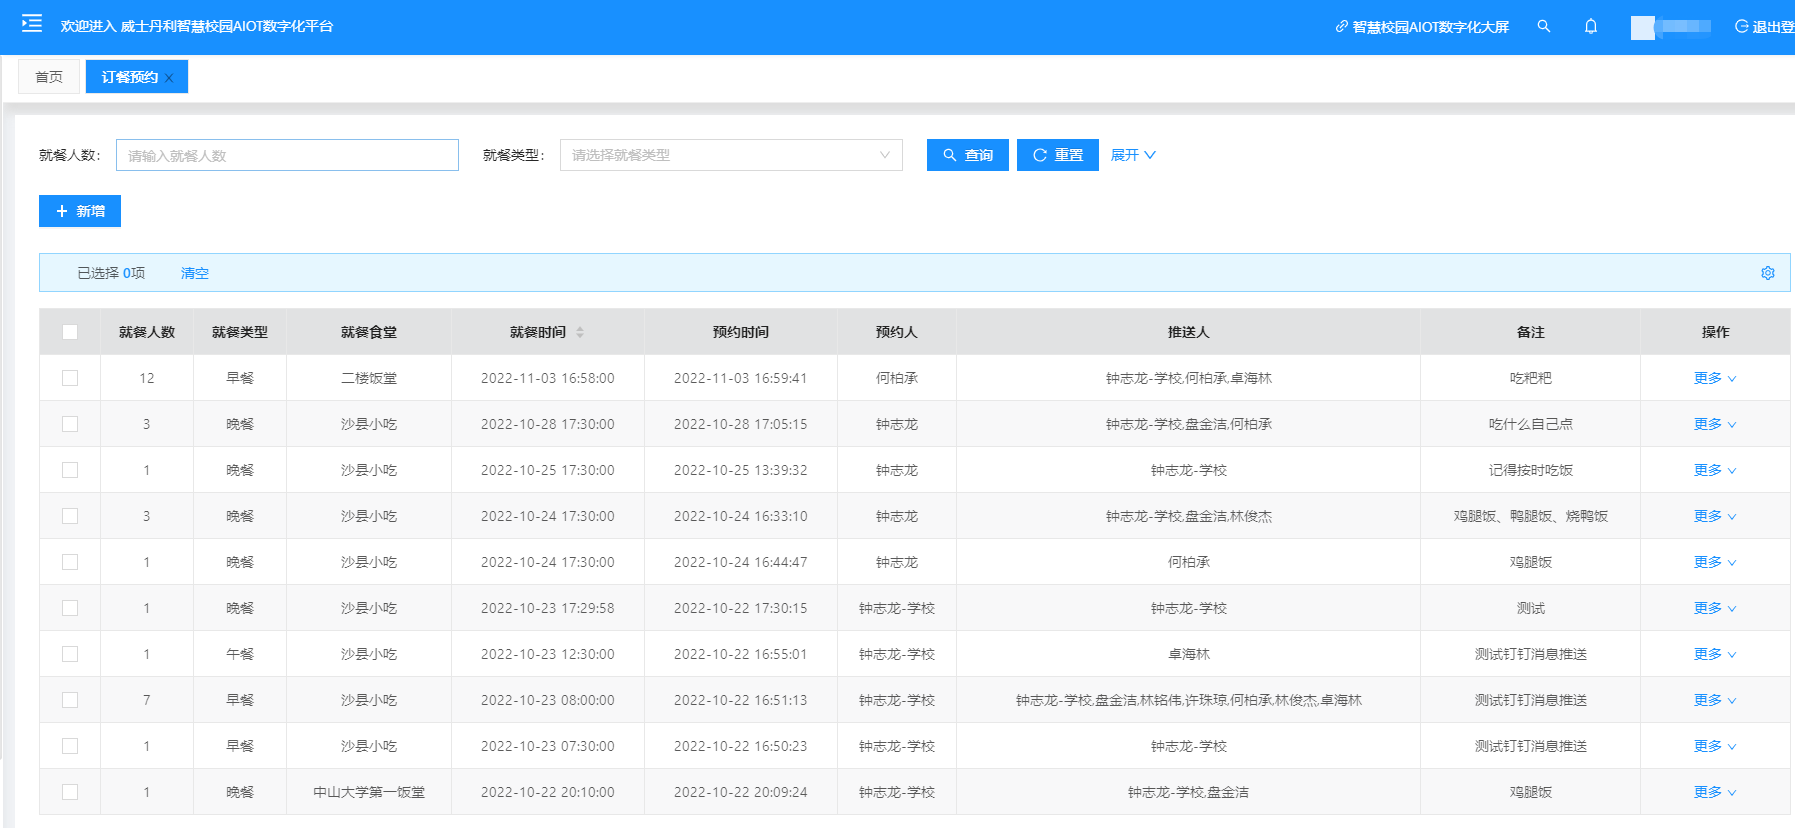
Task: Click the 查询 search button
Action: coord(968,155)
